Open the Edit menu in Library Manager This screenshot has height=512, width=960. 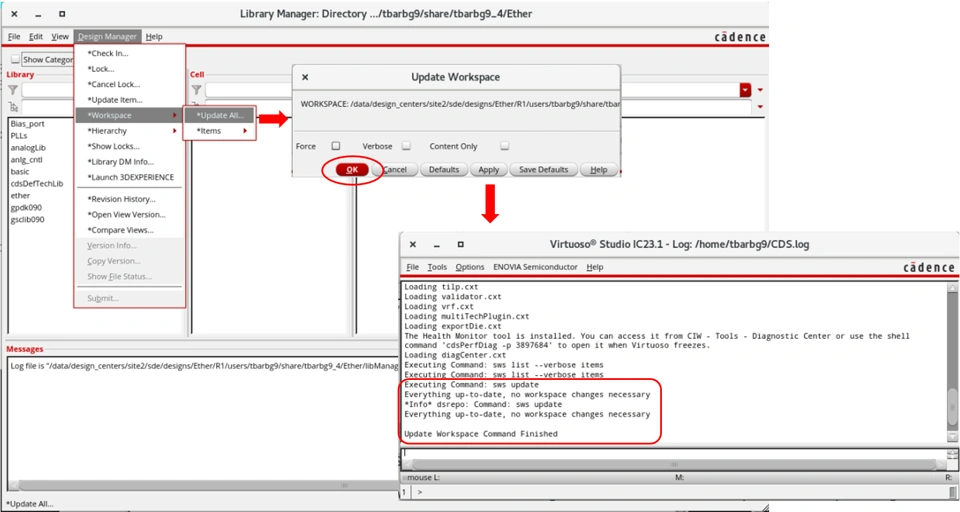click(36, 37)
